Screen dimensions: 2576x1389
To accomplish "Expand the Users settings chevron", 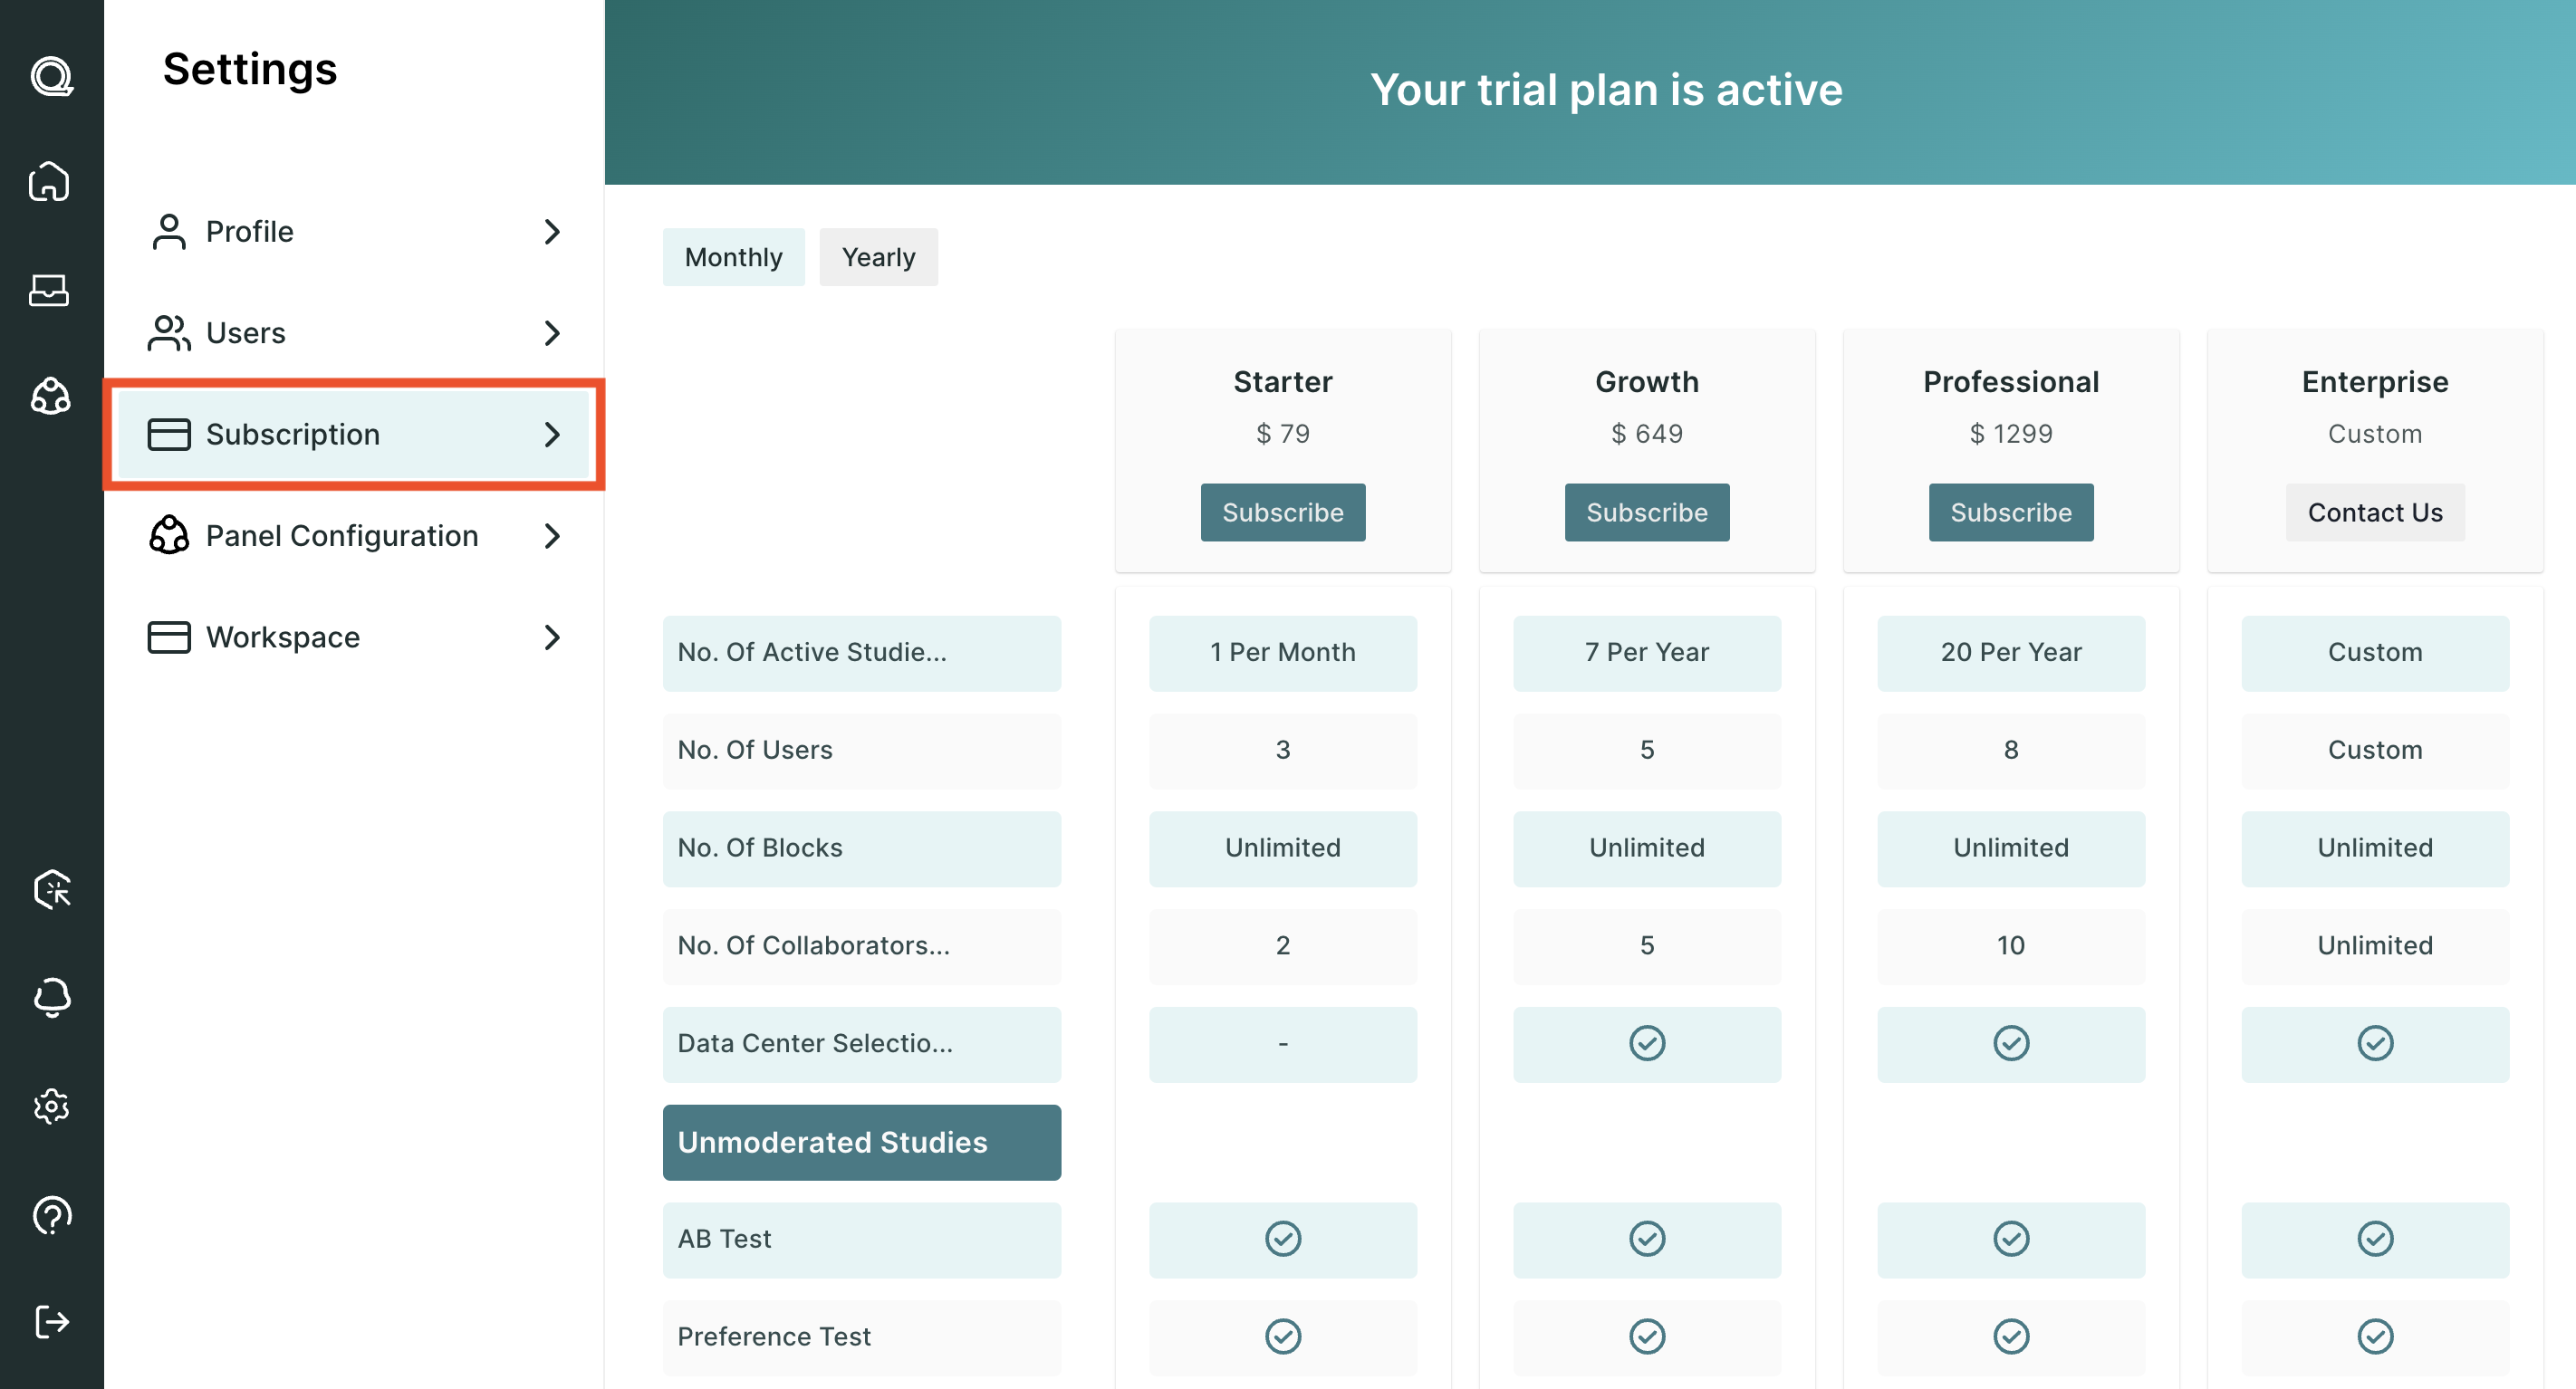I will pos(552,333).
